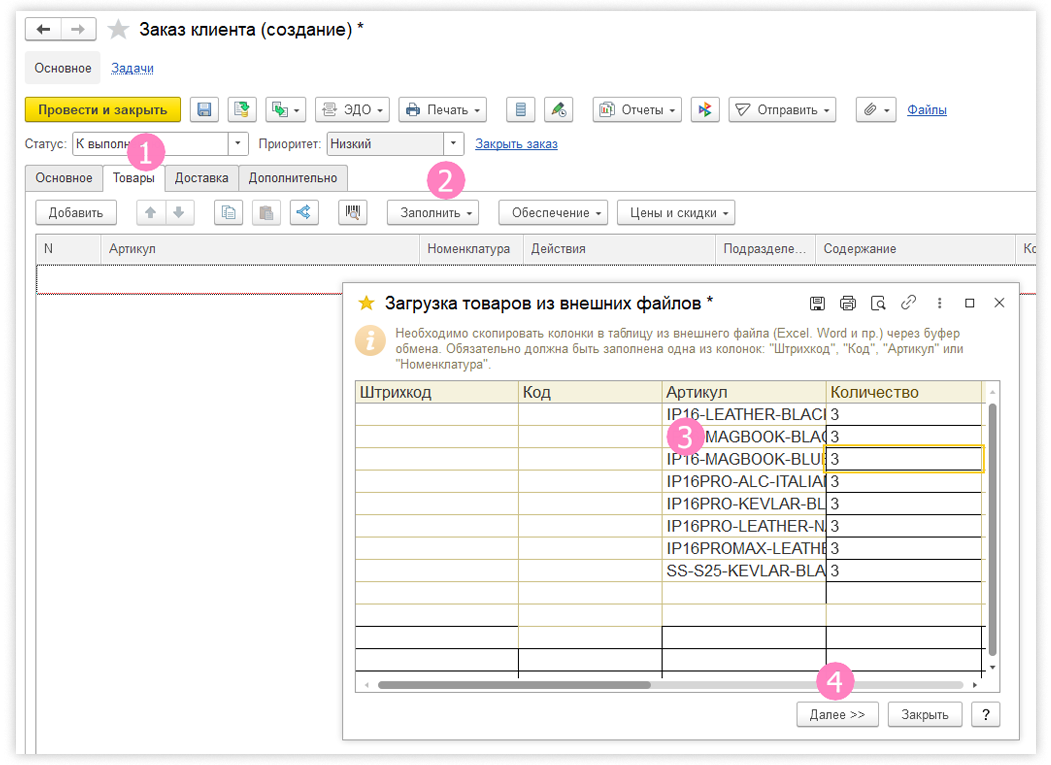The image size is (1051, 765).
Task: Click the print preview icon in the dialog
Action: click(x=878, y=303)
